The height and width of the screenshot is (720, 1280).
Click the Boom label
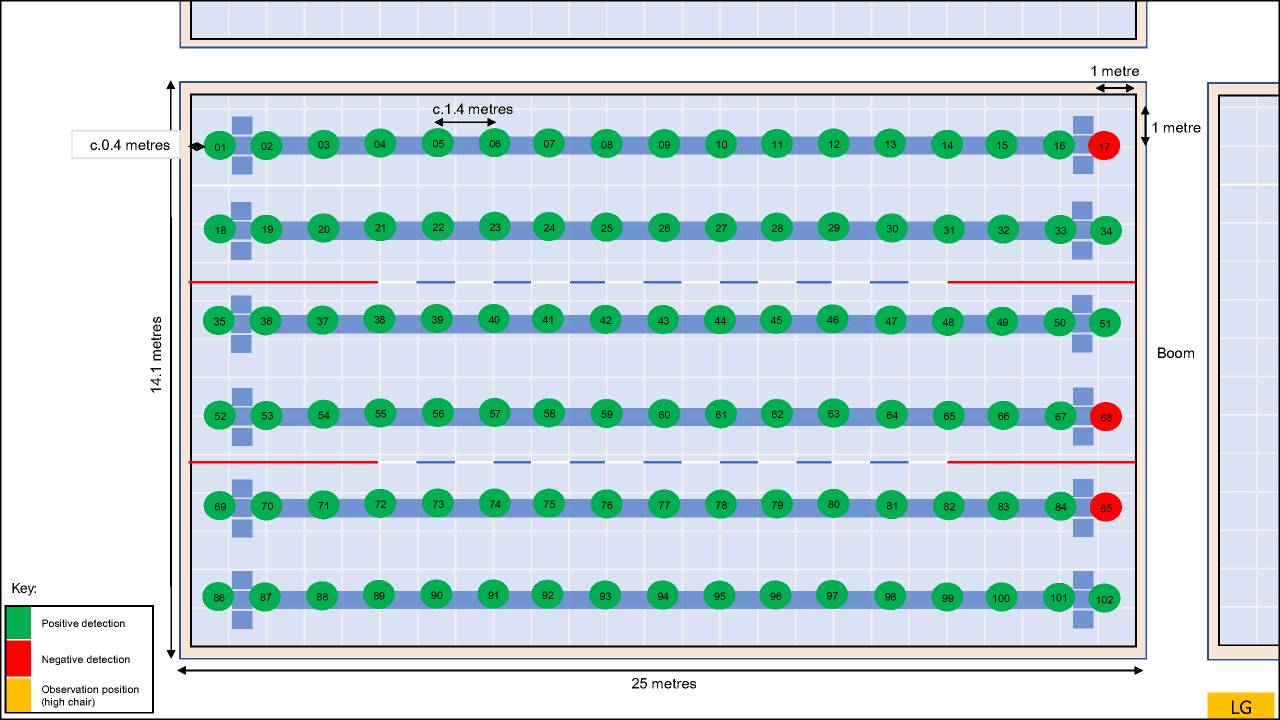click(1175, 353)
